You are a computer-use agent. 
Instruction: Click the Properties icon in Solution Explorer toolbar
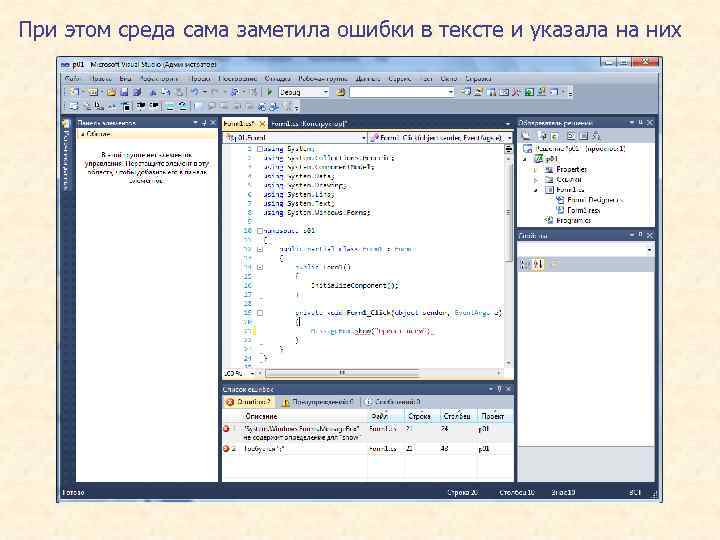[526, 136]
